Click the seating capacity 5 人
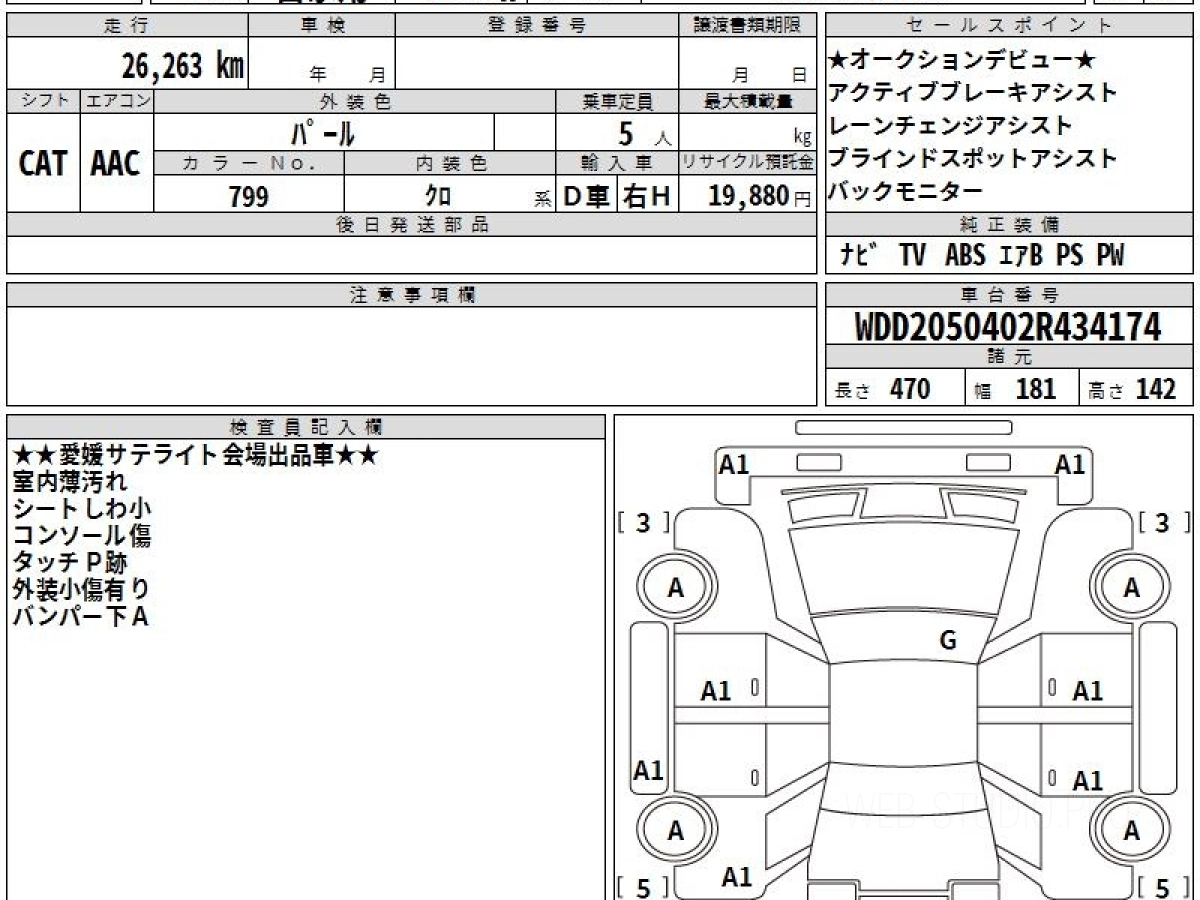The height and width of the screenshot is (900, 1200). coord(642,132)
